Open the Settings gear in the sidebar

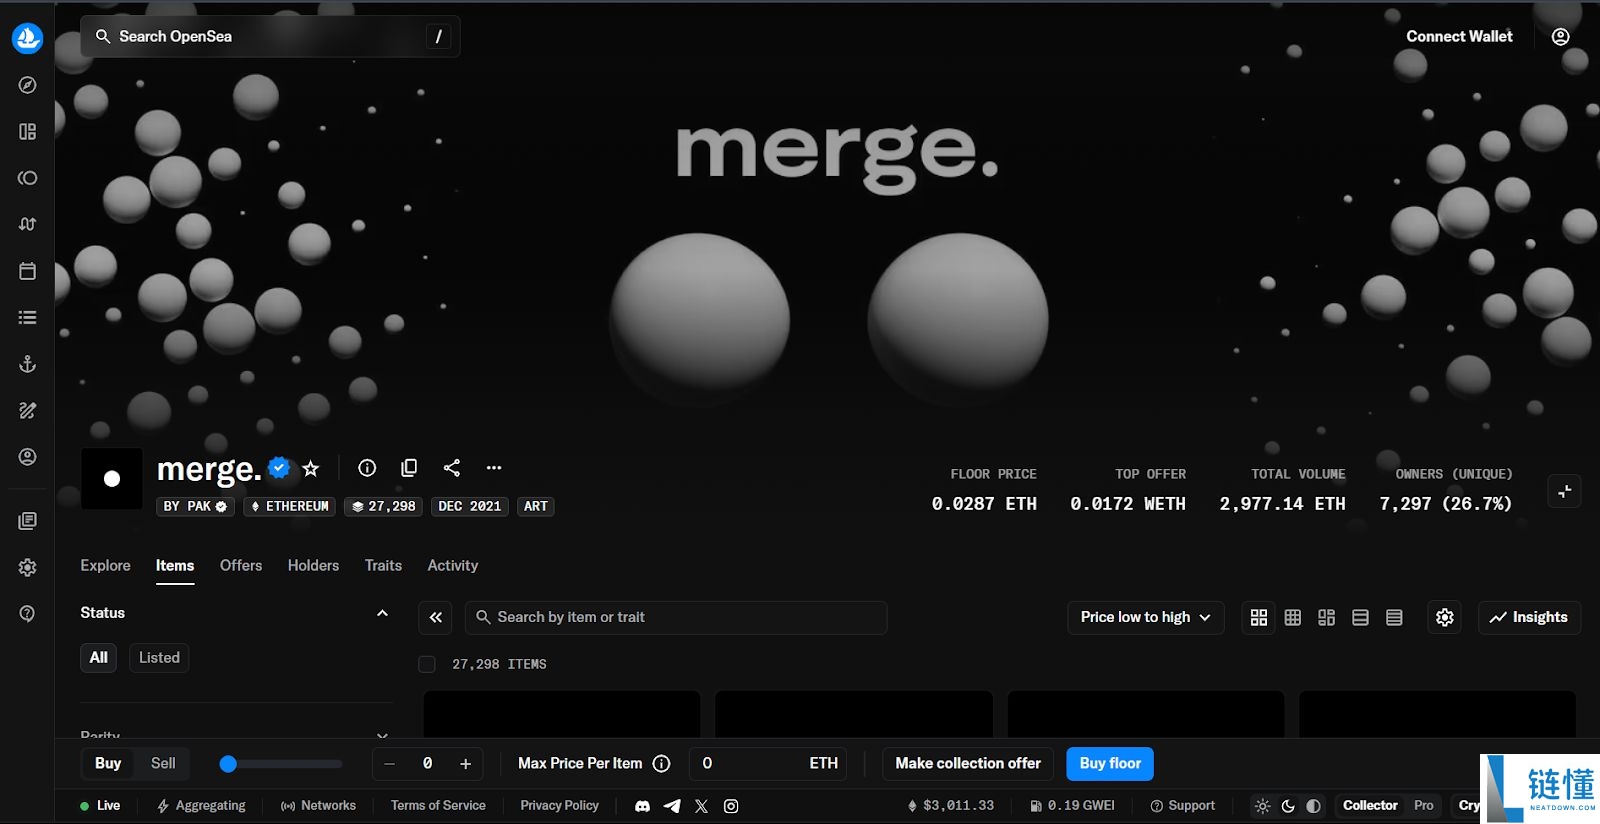point(27,567)
